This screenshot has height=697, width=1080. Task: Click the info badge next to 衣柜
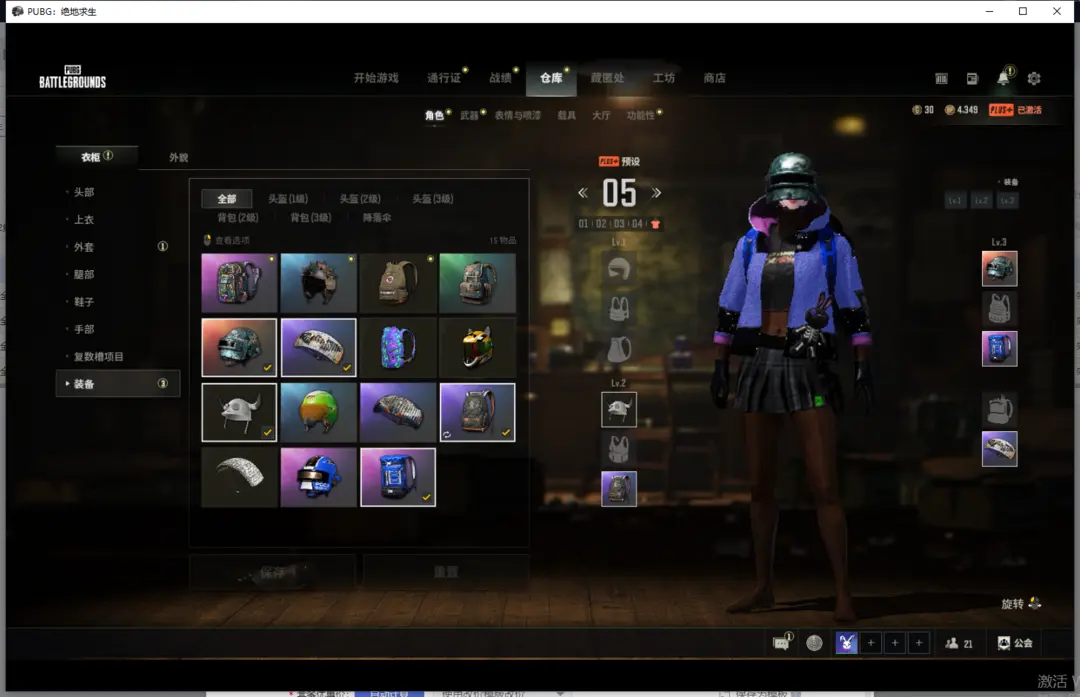tap(108, 156)
